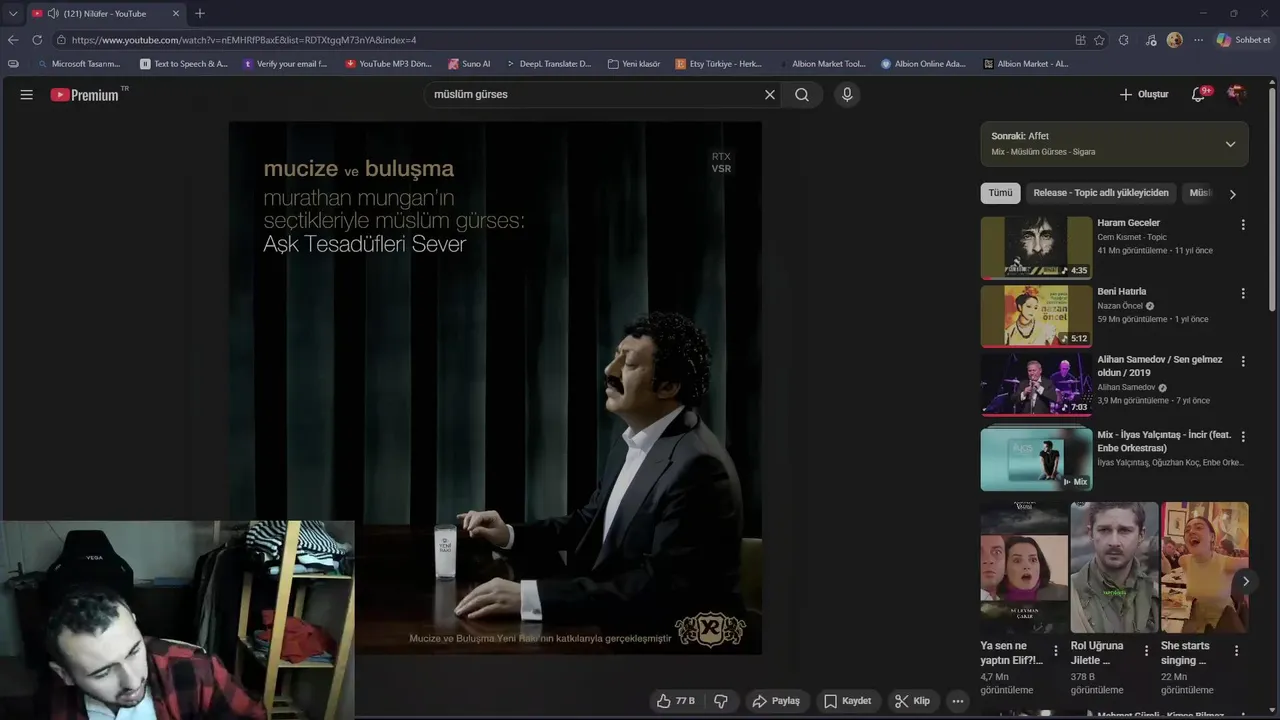This screenshot has height=720, width=1280.
Task: Open Beni Hatırla video thumbnail
Action: point(1036,316)
